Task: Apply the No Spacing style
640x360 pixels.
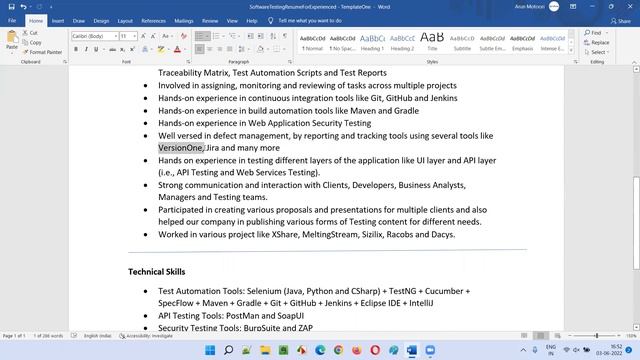Action: [342, 42]
